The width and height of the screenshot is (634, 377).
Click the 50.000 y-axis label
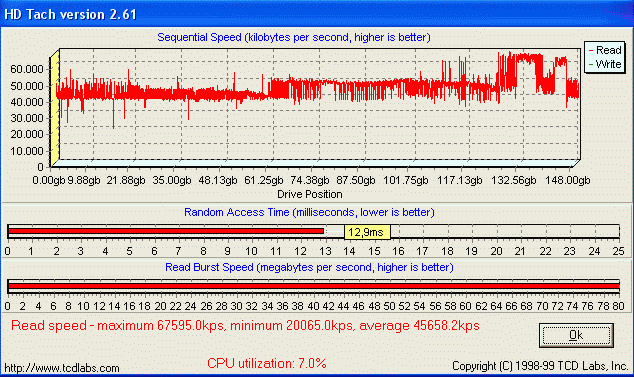[x=27, y=86]
